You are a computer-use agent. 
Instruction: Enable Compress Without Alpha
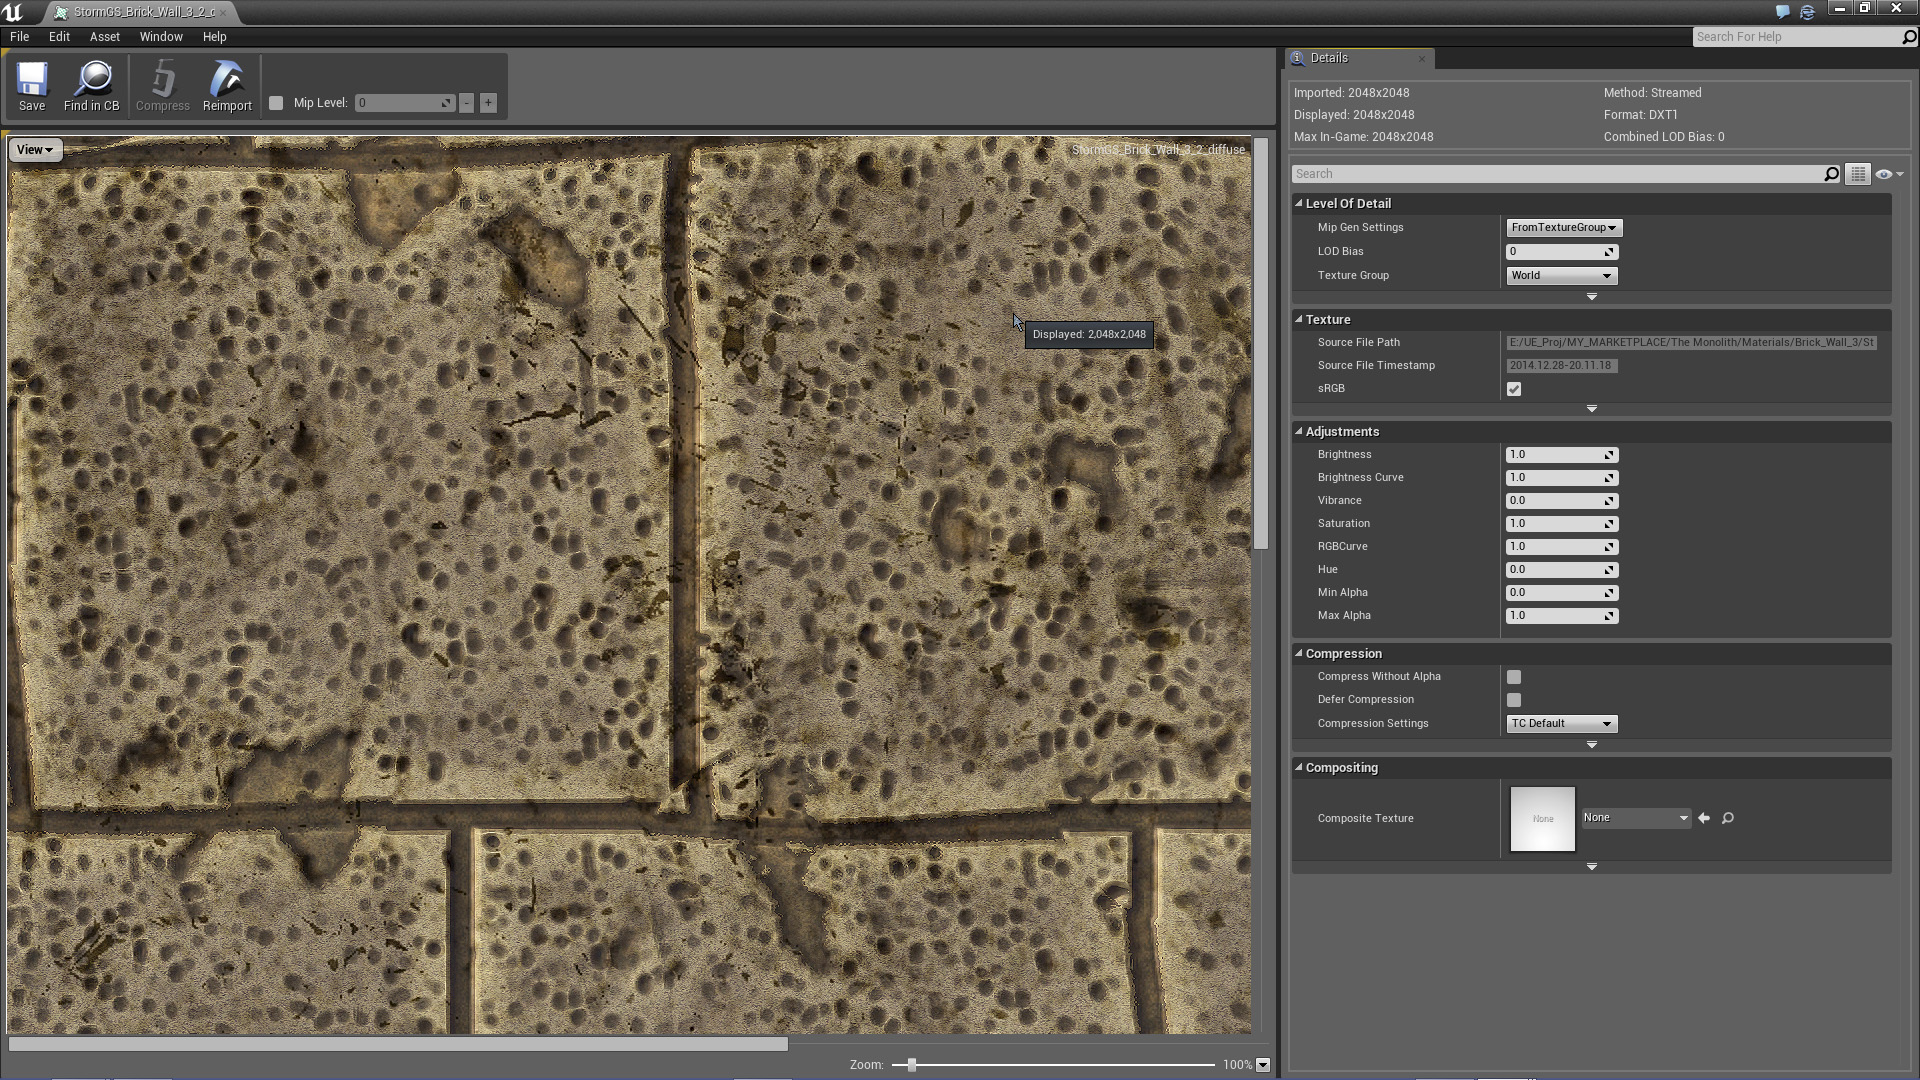(x=1514, y=676)
